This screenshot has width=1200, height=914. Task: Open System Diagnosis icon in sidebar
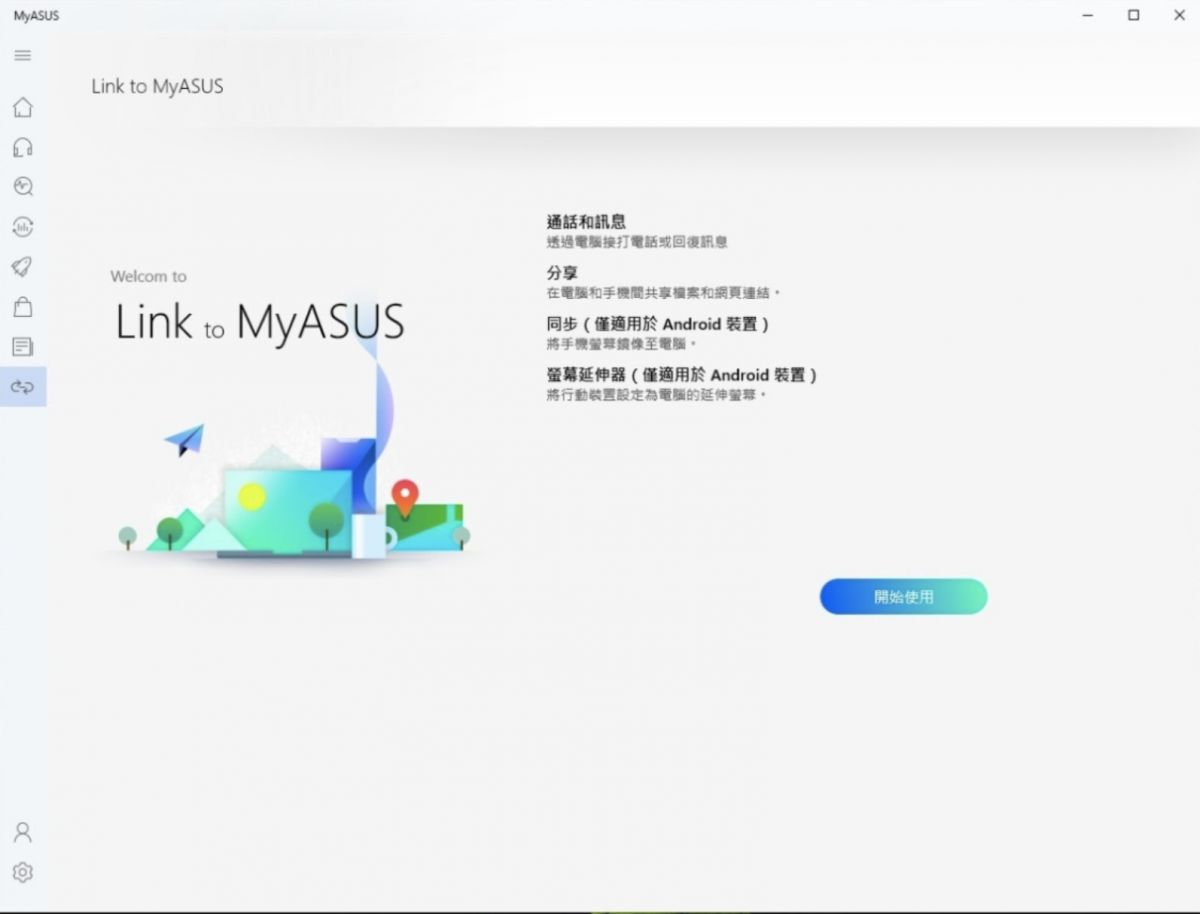tap(23, 186)
